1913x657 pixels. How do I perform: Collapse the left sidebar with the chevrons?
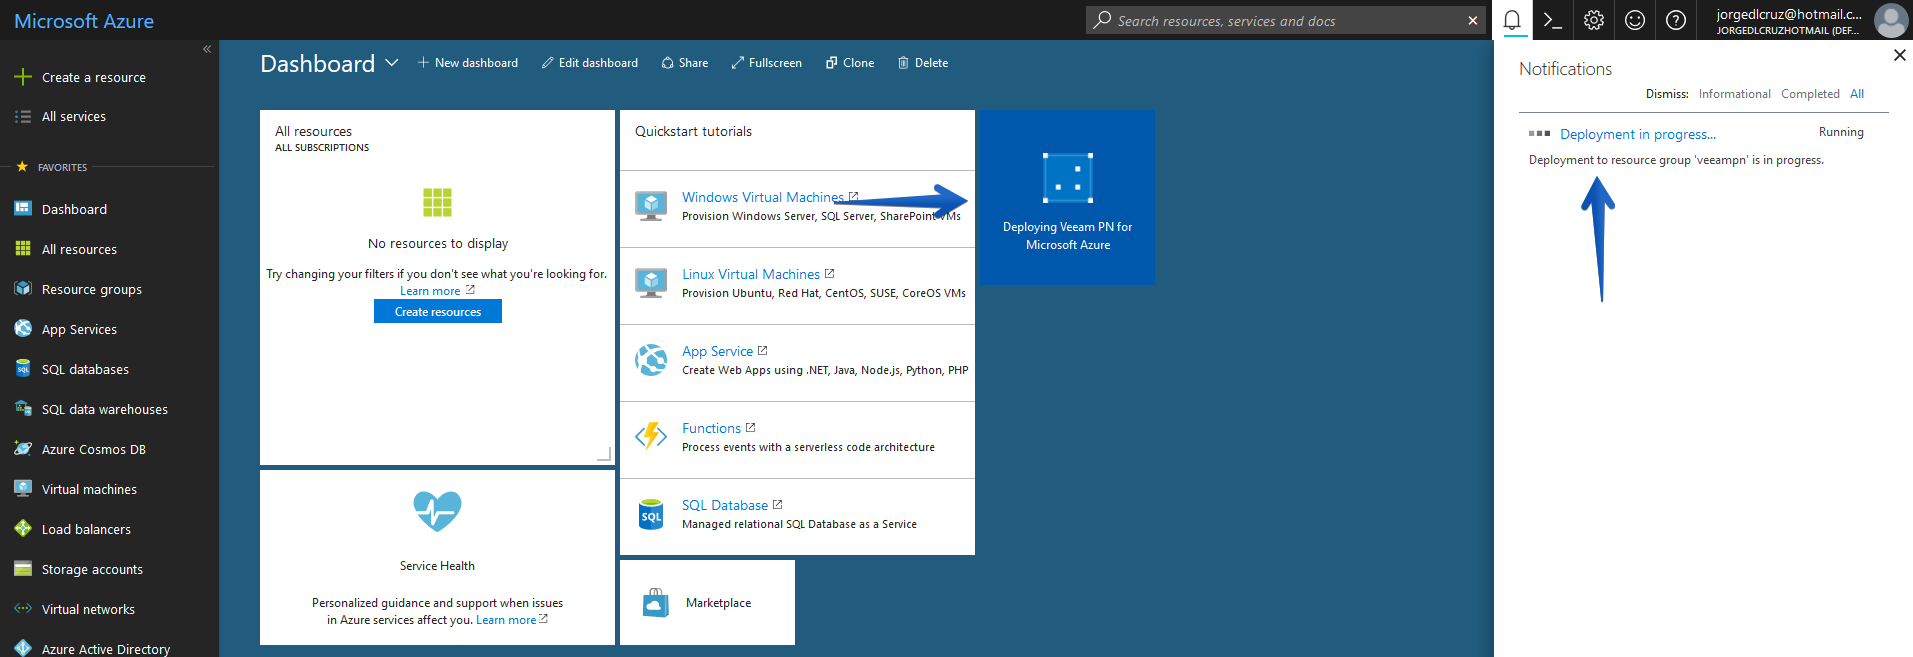pyautogui.click(x=207, y=49)
